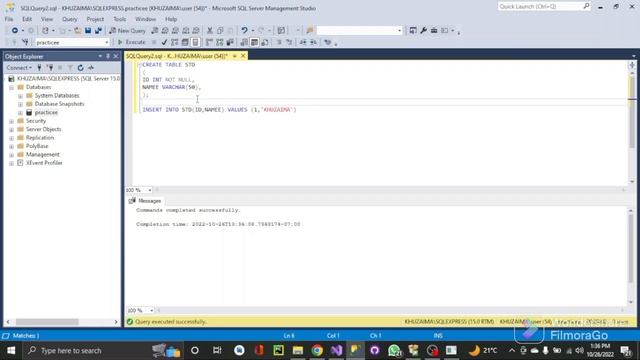
Task: Expand the Security folder node
Action: coord(11,121)
